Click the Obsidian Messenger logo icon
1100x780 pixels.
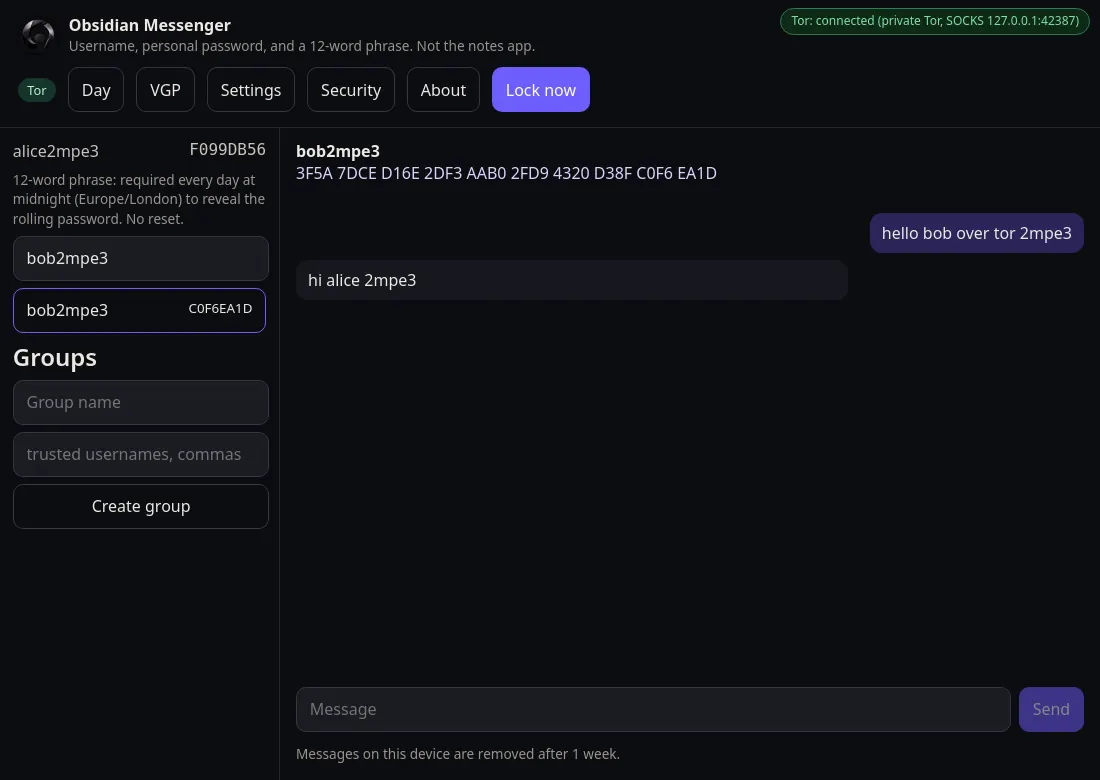[38, 34]
